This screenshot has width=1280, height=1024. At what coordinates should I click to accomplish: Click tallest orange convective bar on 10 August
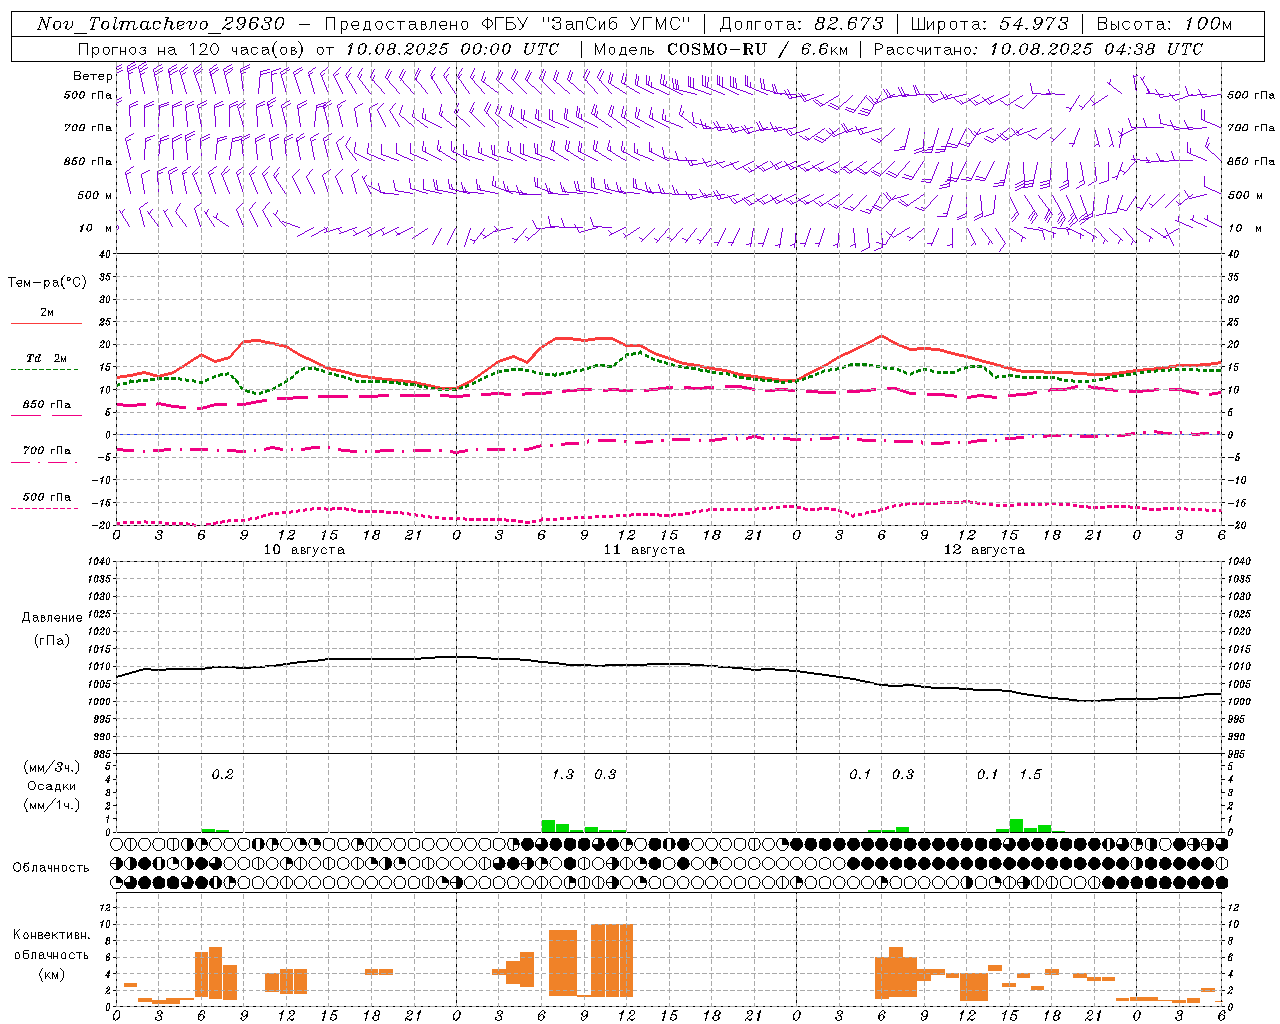coord(215,973)
